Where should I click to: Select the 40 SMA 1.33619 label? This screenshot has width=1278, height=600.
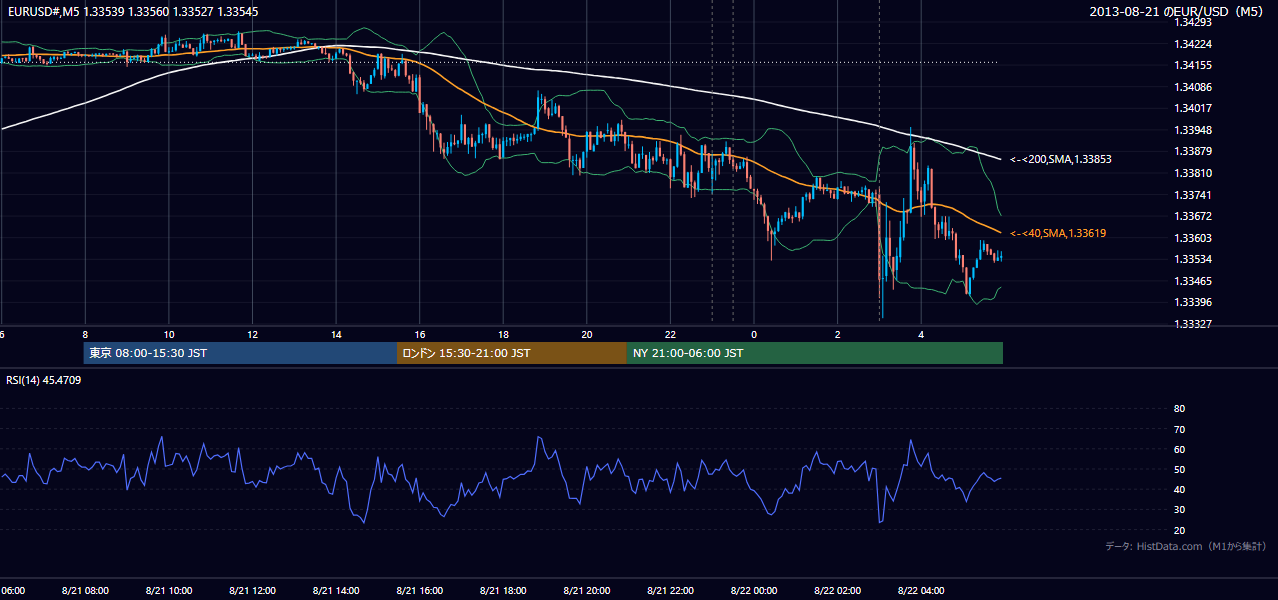pos(1058,233)
